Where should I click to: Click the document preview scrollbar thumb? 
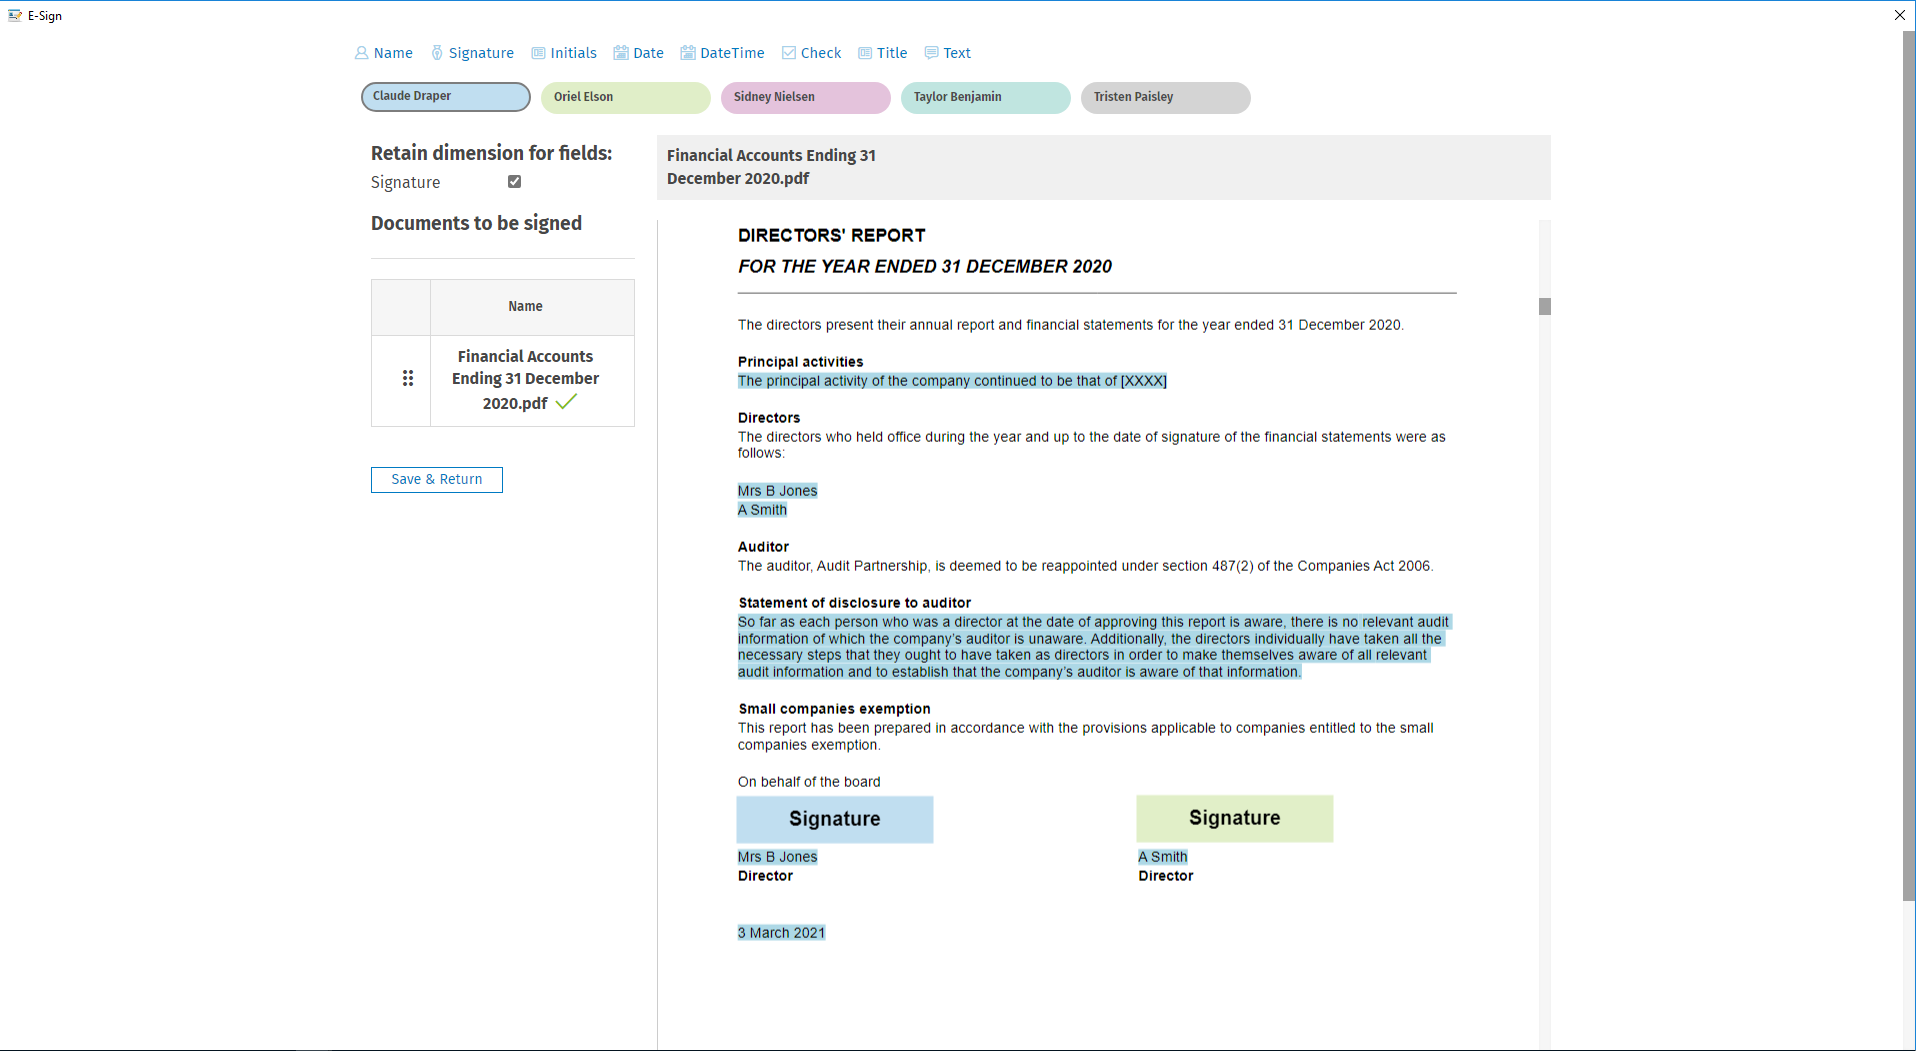(1545, 306)
